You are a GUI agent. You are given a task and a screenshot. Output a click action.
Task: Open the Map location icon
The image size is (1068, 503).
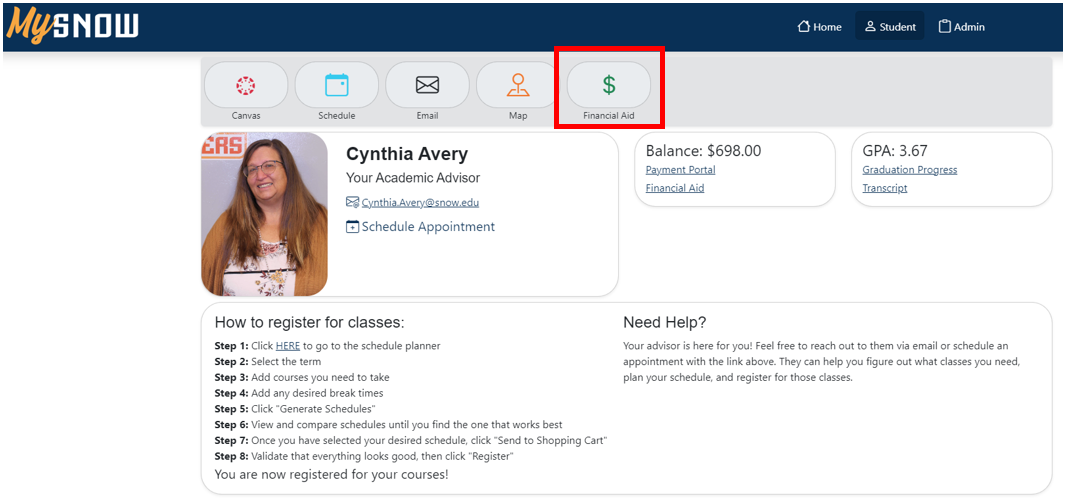click(517, 86)
